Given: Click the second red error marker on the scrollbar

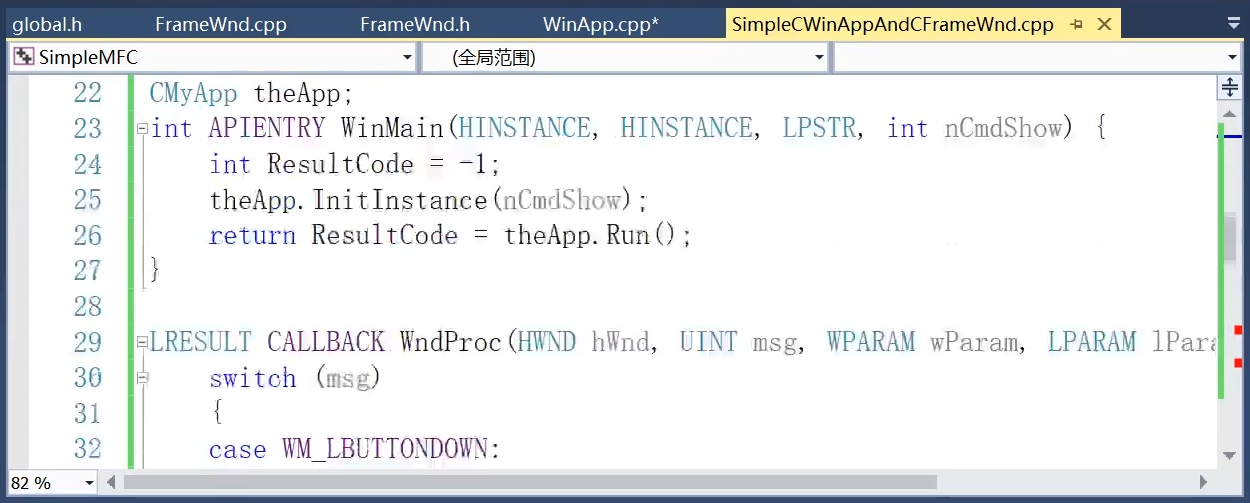Looking at the screenshot, I should (x=1238, y=363).
